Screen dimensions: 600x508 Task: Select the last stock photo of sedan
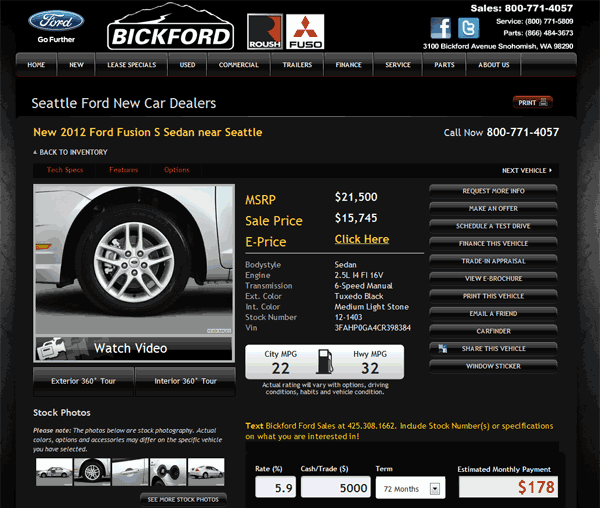coord(206,472)
